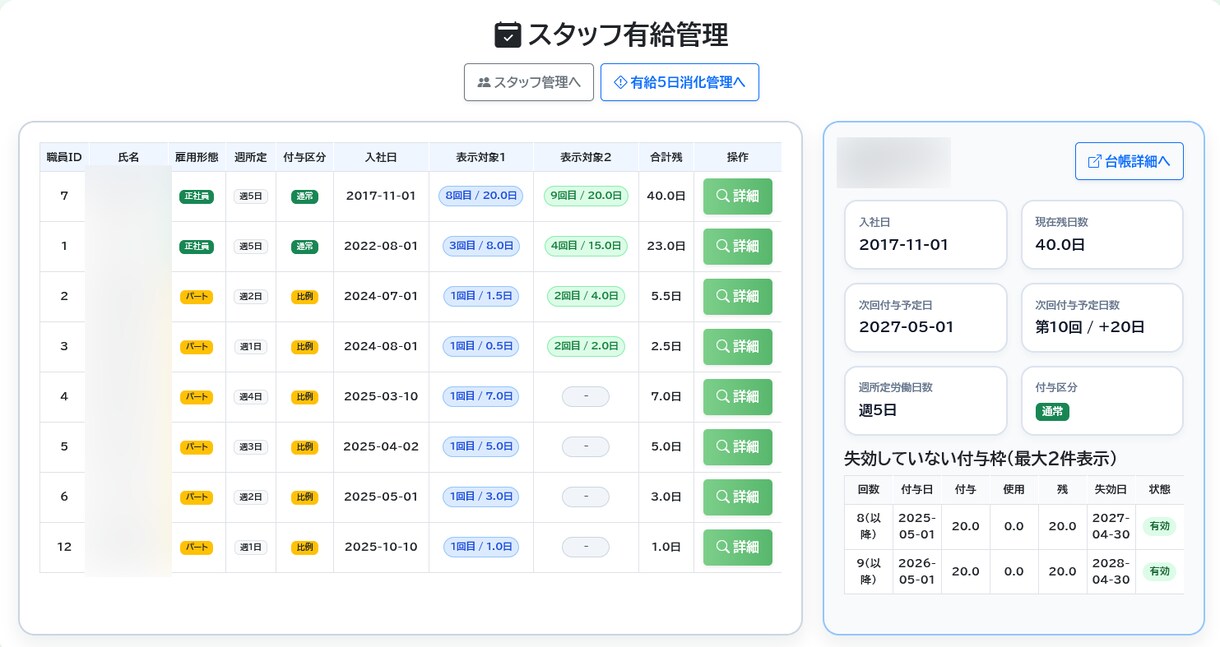Viewport: 1220px width, 647px height.
Task: Click 1回目 / 3.0日 badge
Action: (x=481, y=497)
